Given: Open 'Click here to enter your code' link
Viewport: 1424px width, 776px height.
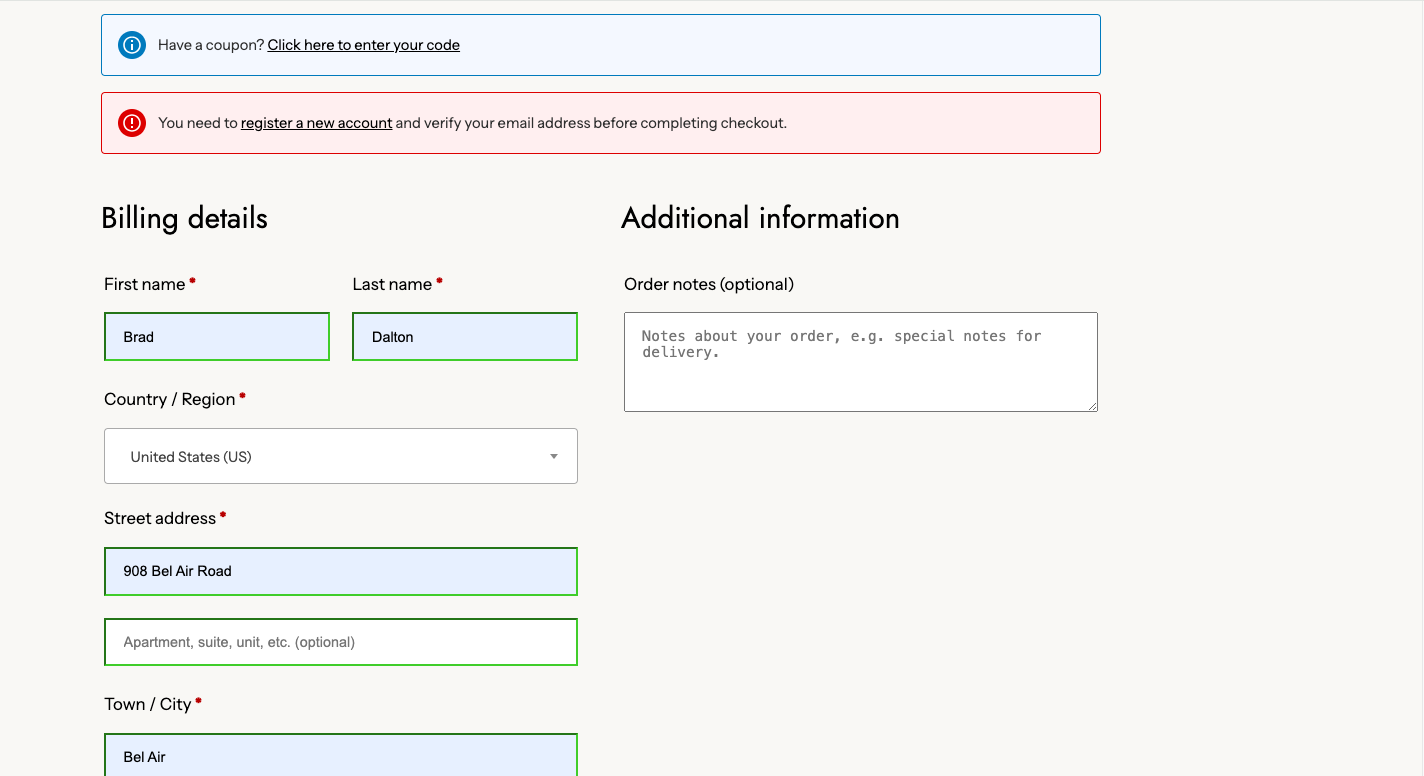Looking at the screenshot, I should coord(363,45).
